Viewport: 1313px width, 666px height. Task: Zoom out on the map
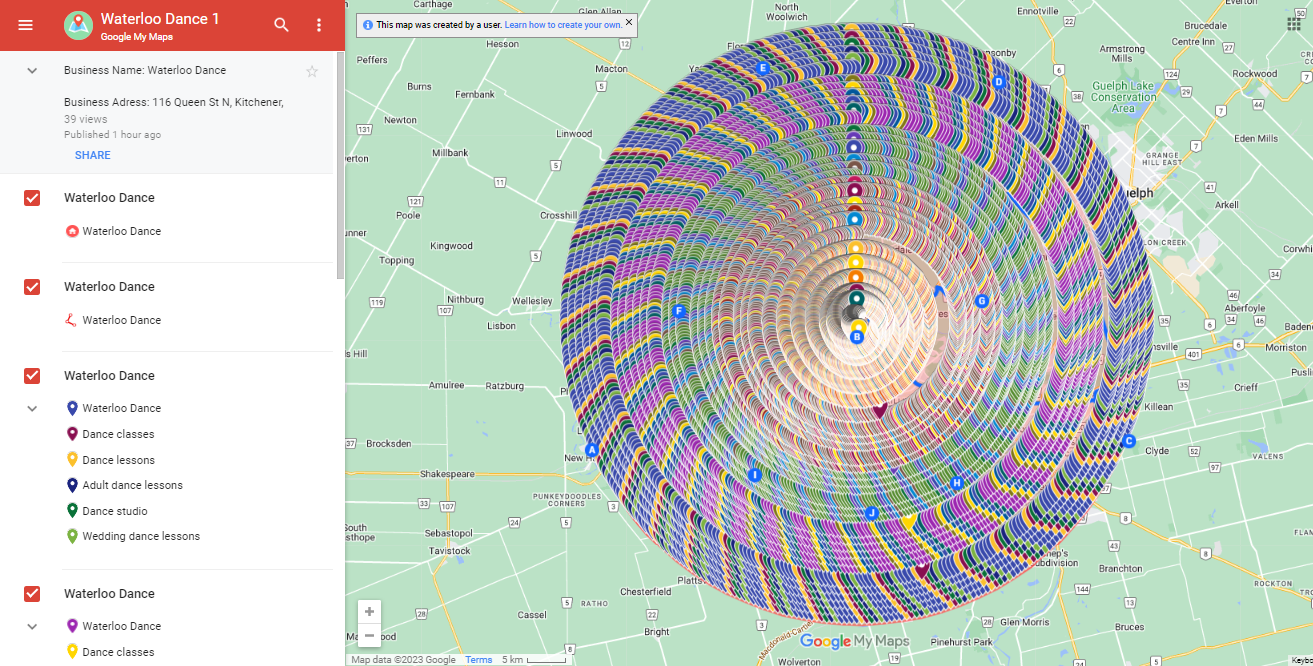[370, 635]
